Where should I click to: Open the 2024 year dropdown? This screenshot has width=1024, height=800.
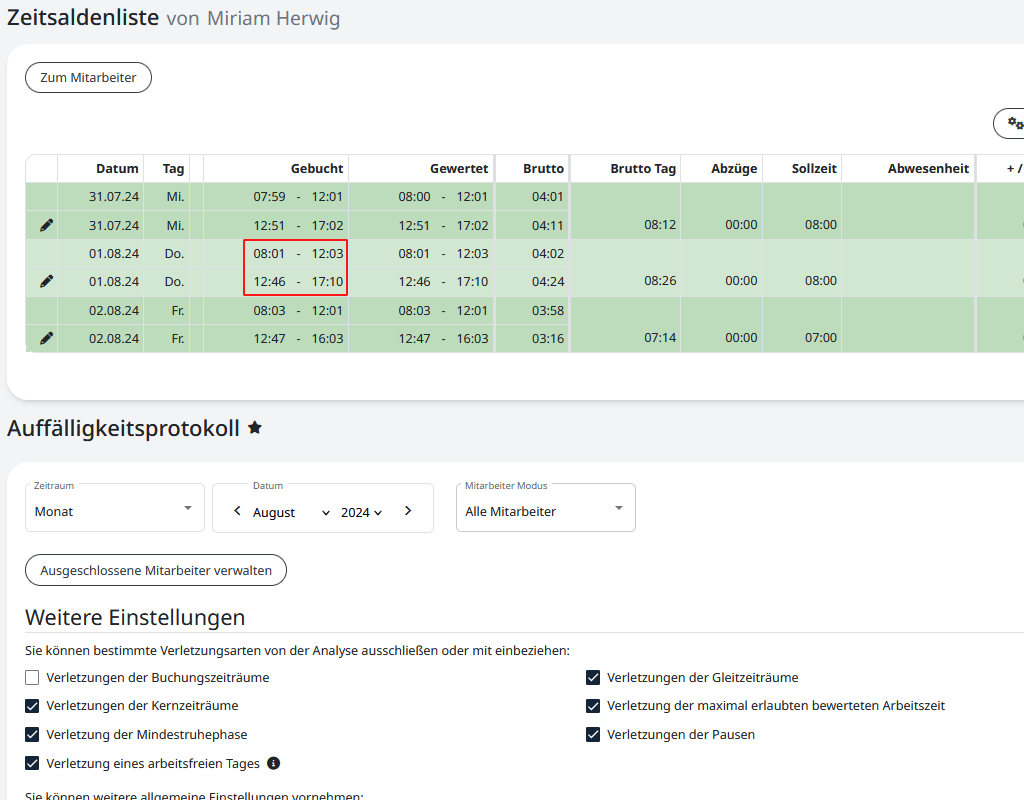coord(361,512)
